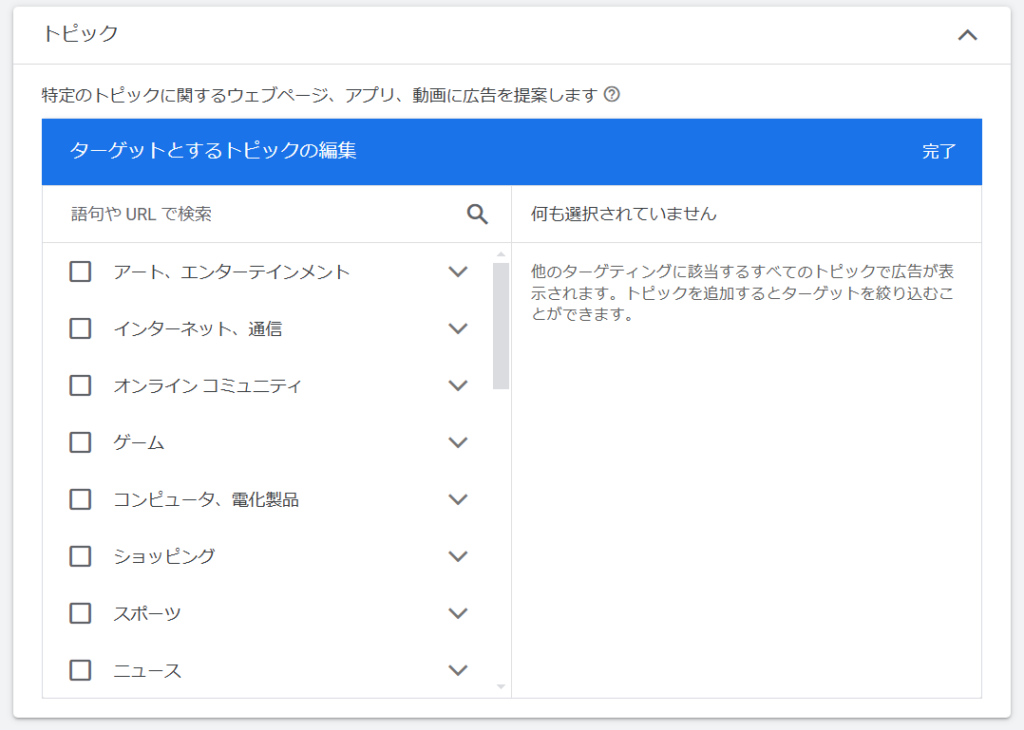The image size is (1024, 730).
Task: Check the スポーツ checkbox
Action: tap(80, 613)
